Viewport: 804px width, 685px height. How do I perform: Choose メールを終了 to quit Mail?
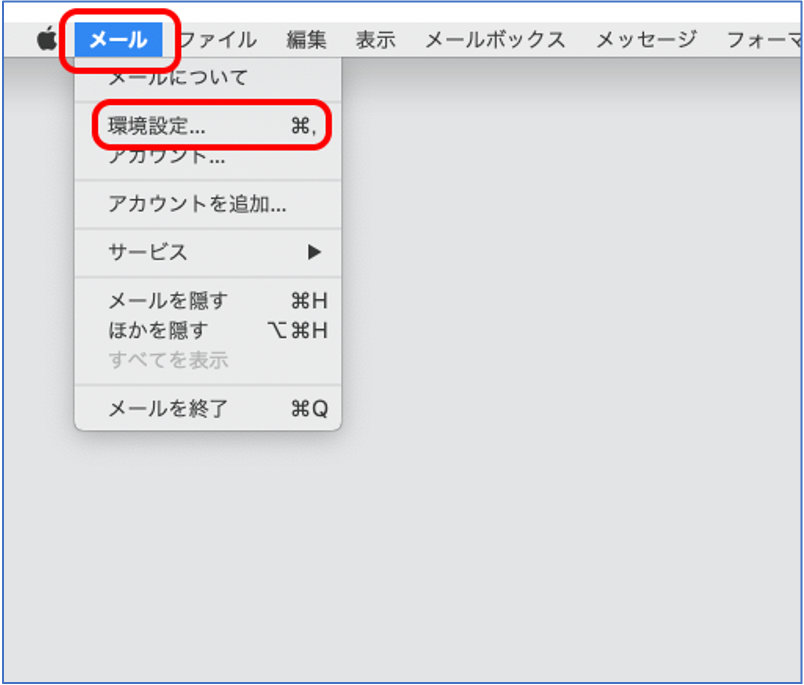208,409
